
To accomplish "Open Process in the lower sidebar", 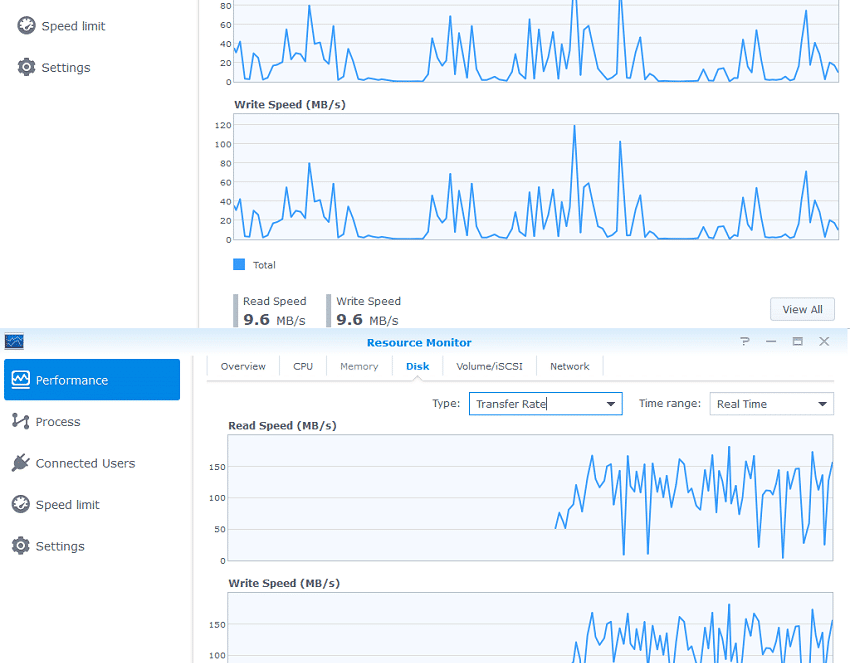I will click(x=46, y=421).
